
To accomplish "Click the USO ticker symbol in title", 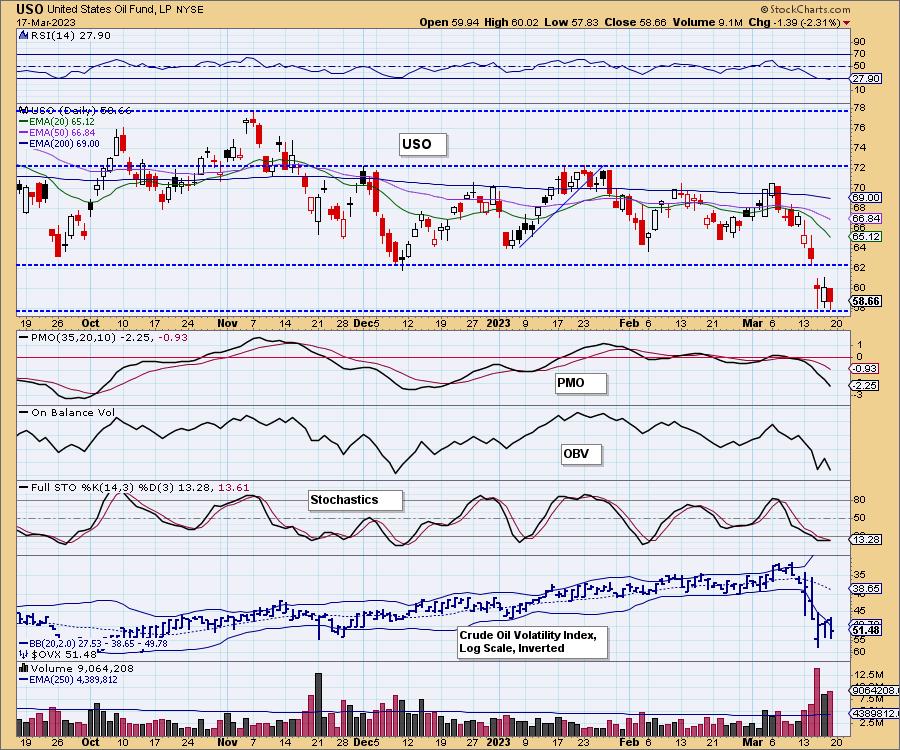I will click(x=30, y=9).
